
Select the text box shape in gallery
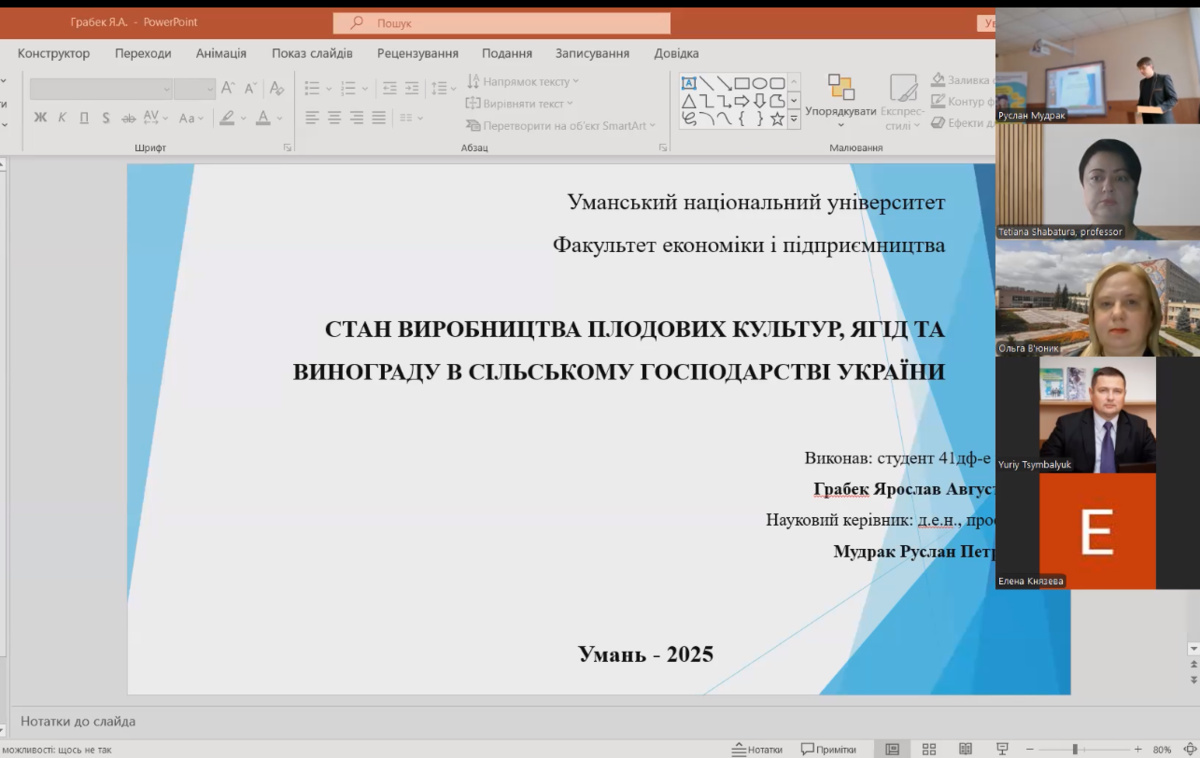click(x=689, y=83)
